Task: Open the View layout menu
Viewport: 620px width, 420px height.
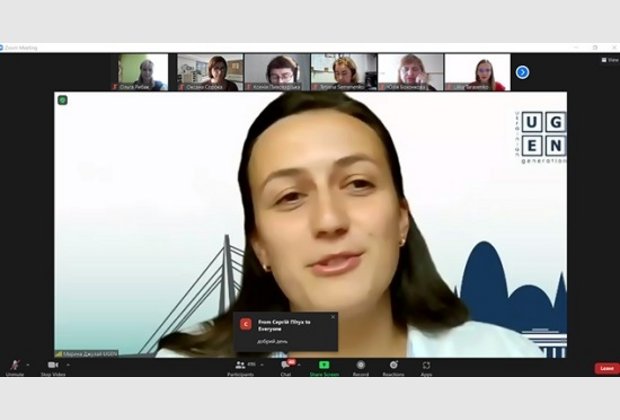Action: [x=610, y=60]
